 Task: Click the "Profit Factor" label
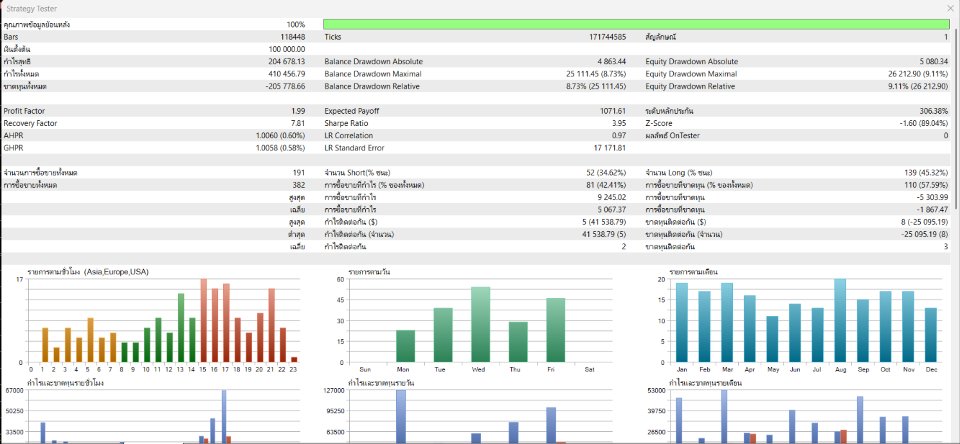tap(24, 111)
